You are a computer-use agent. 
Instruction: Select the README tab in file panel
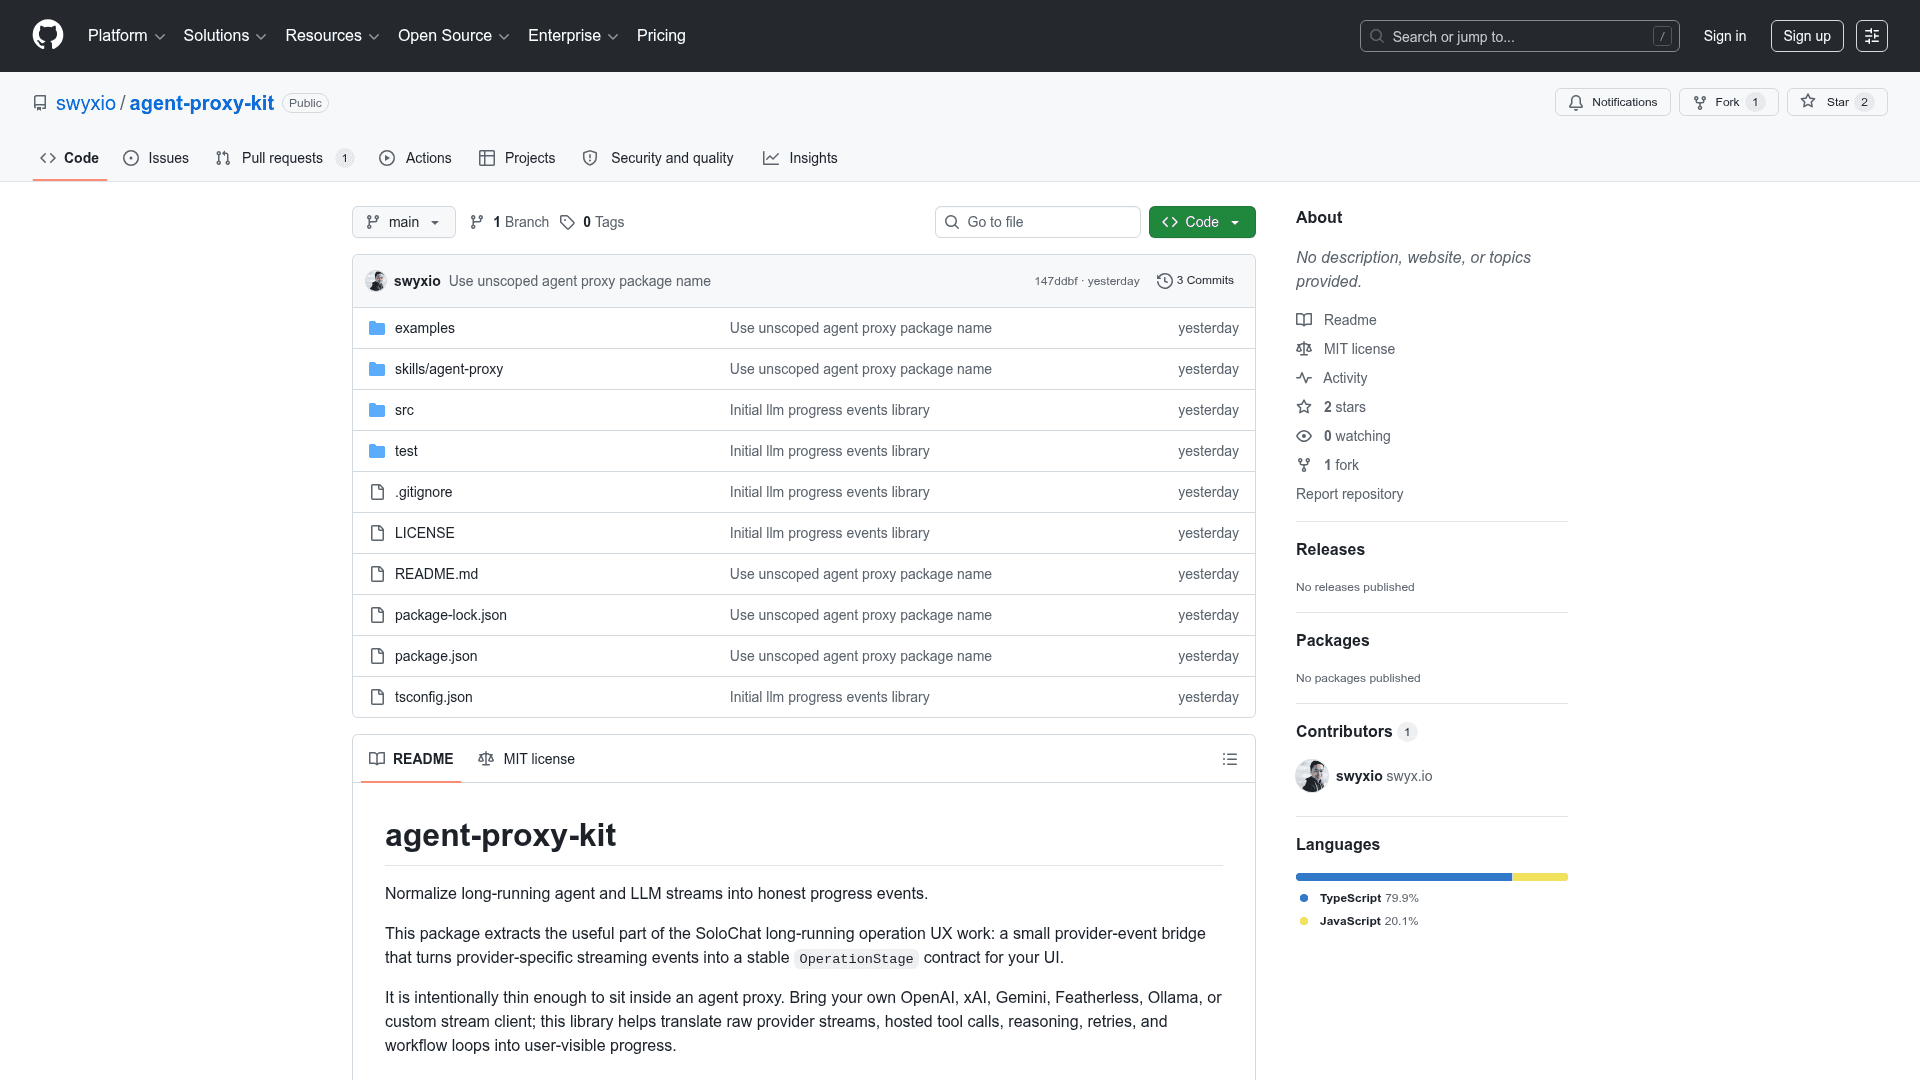(x=411, y=759)
